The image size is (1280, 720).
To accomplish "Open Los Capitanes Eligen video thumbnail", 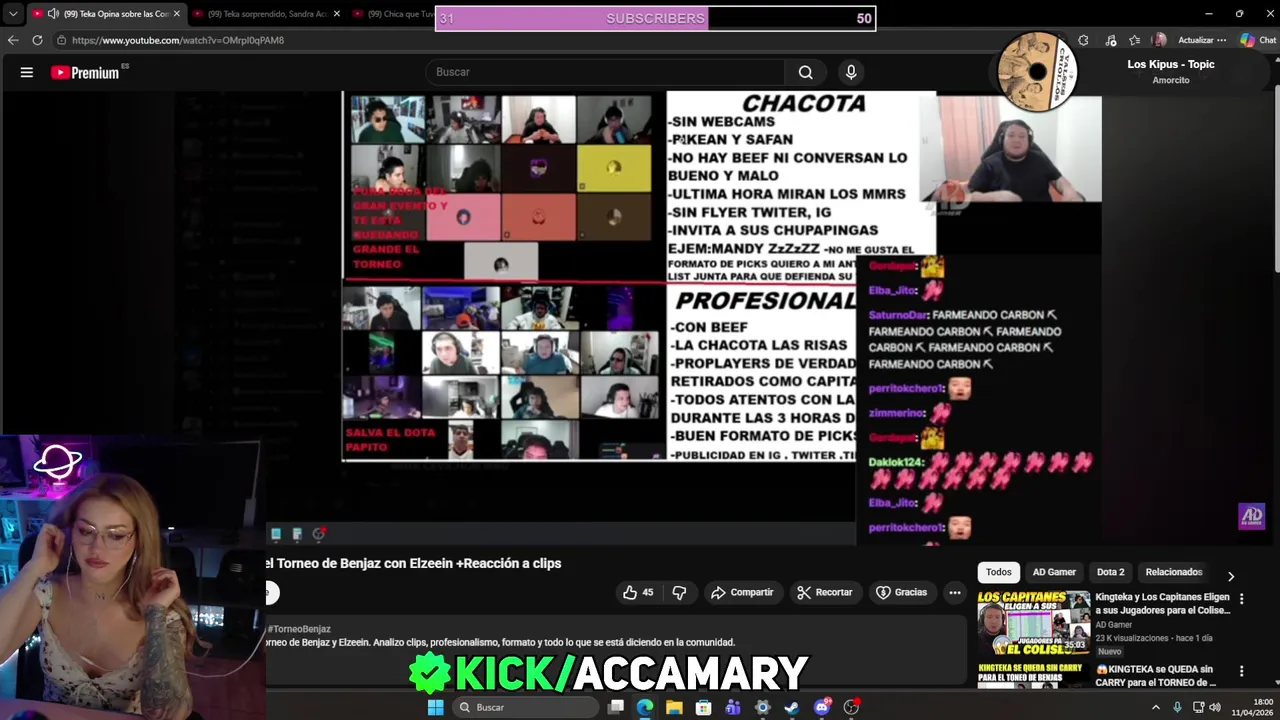I will click(1034, 622).
